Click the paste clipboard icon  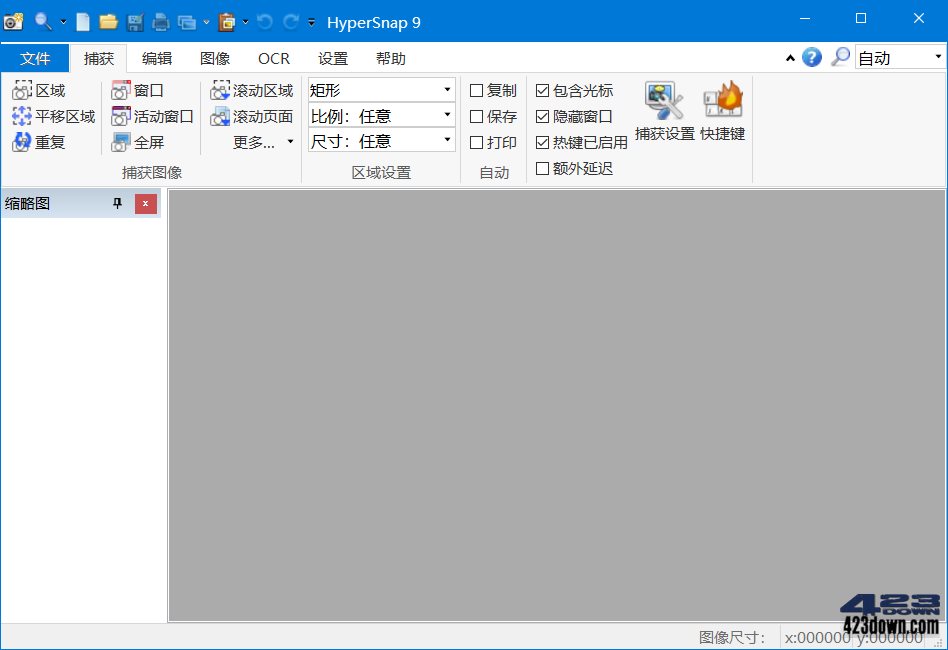[x=227, y=22]
